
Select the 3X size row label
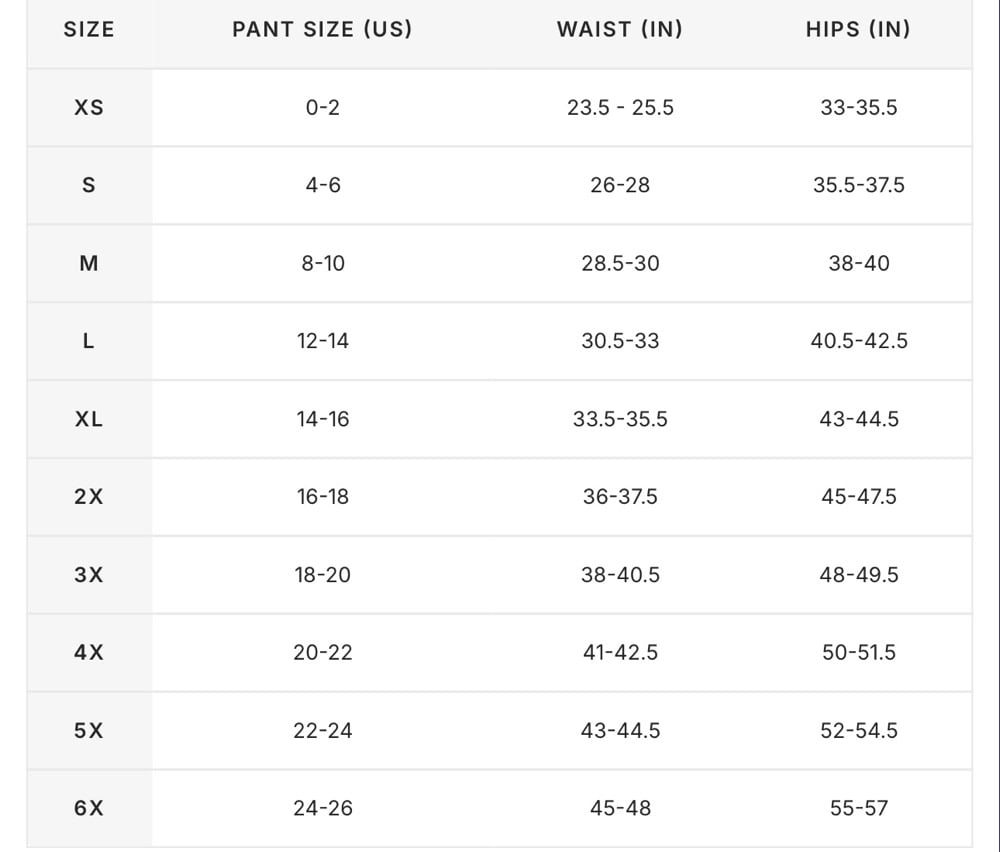click(89, 575)
